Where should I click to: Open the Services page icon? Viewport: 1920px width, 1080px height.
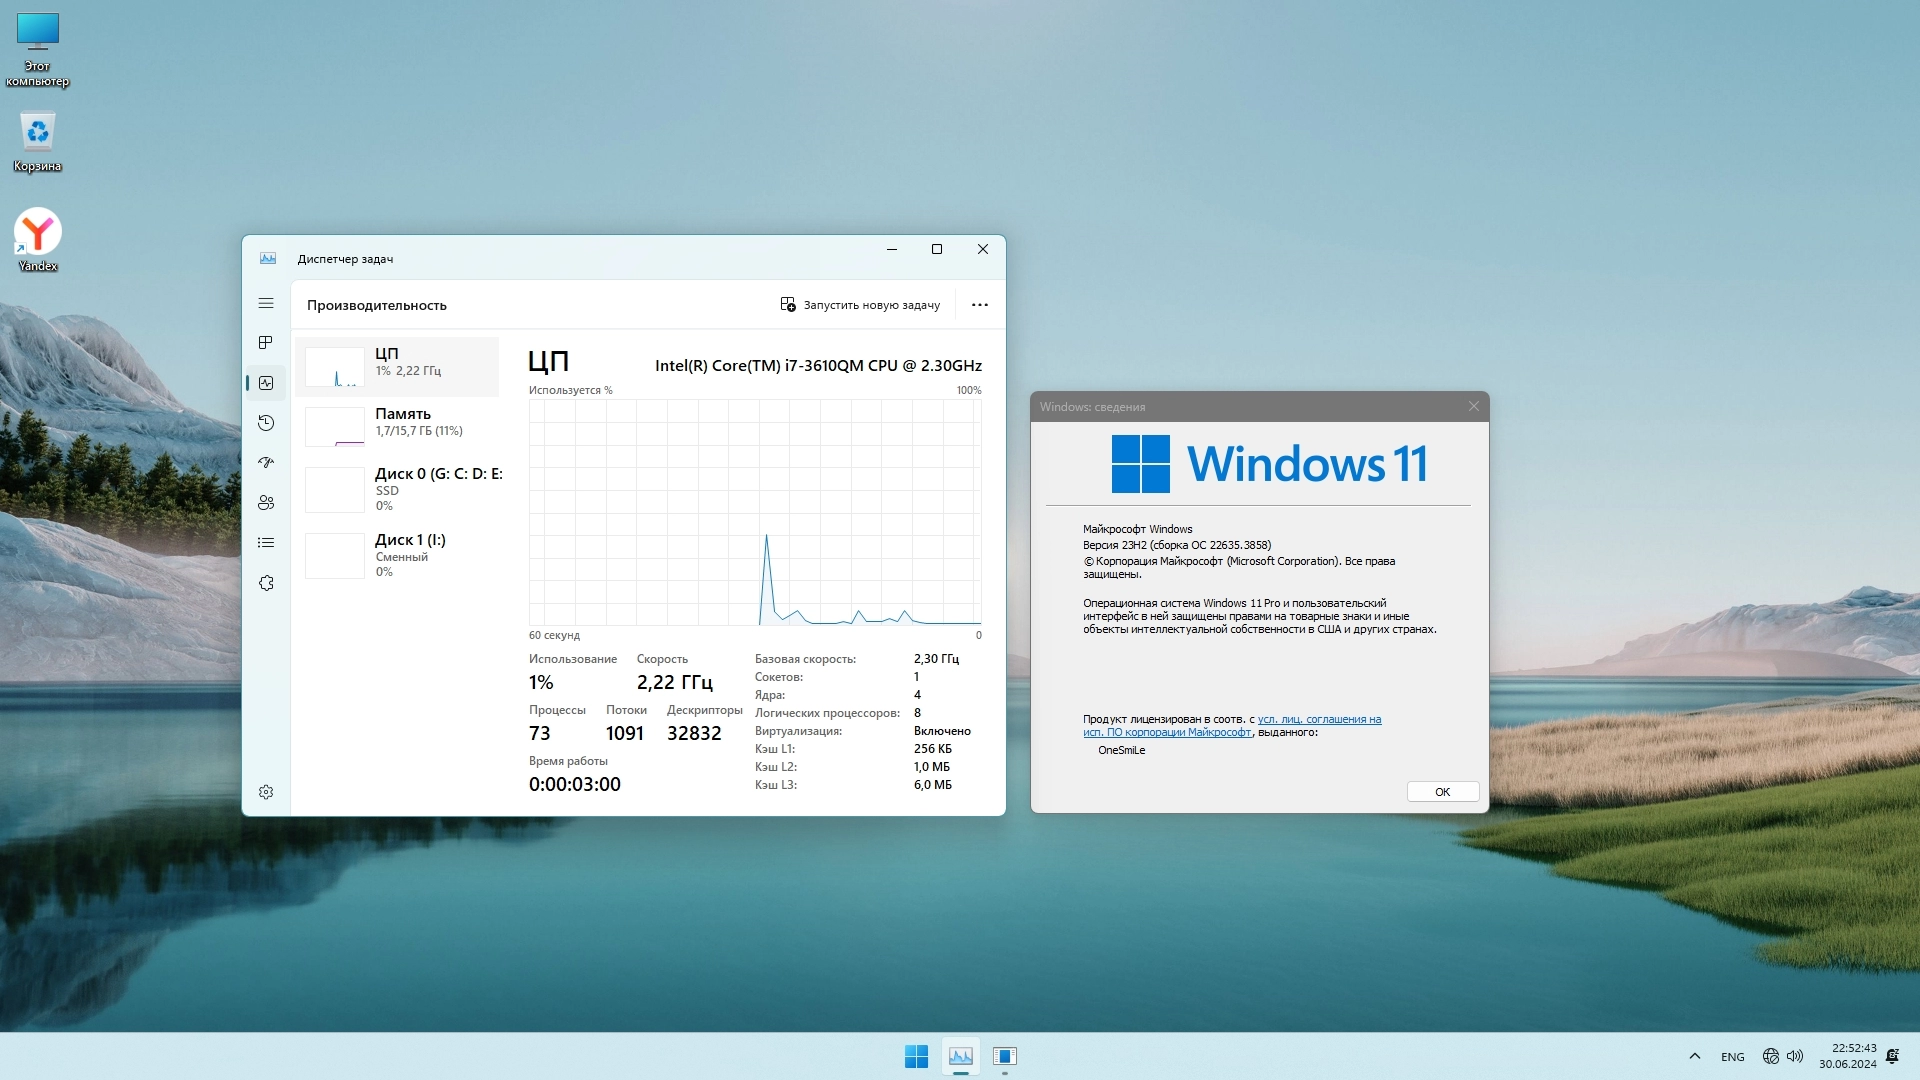266,583
